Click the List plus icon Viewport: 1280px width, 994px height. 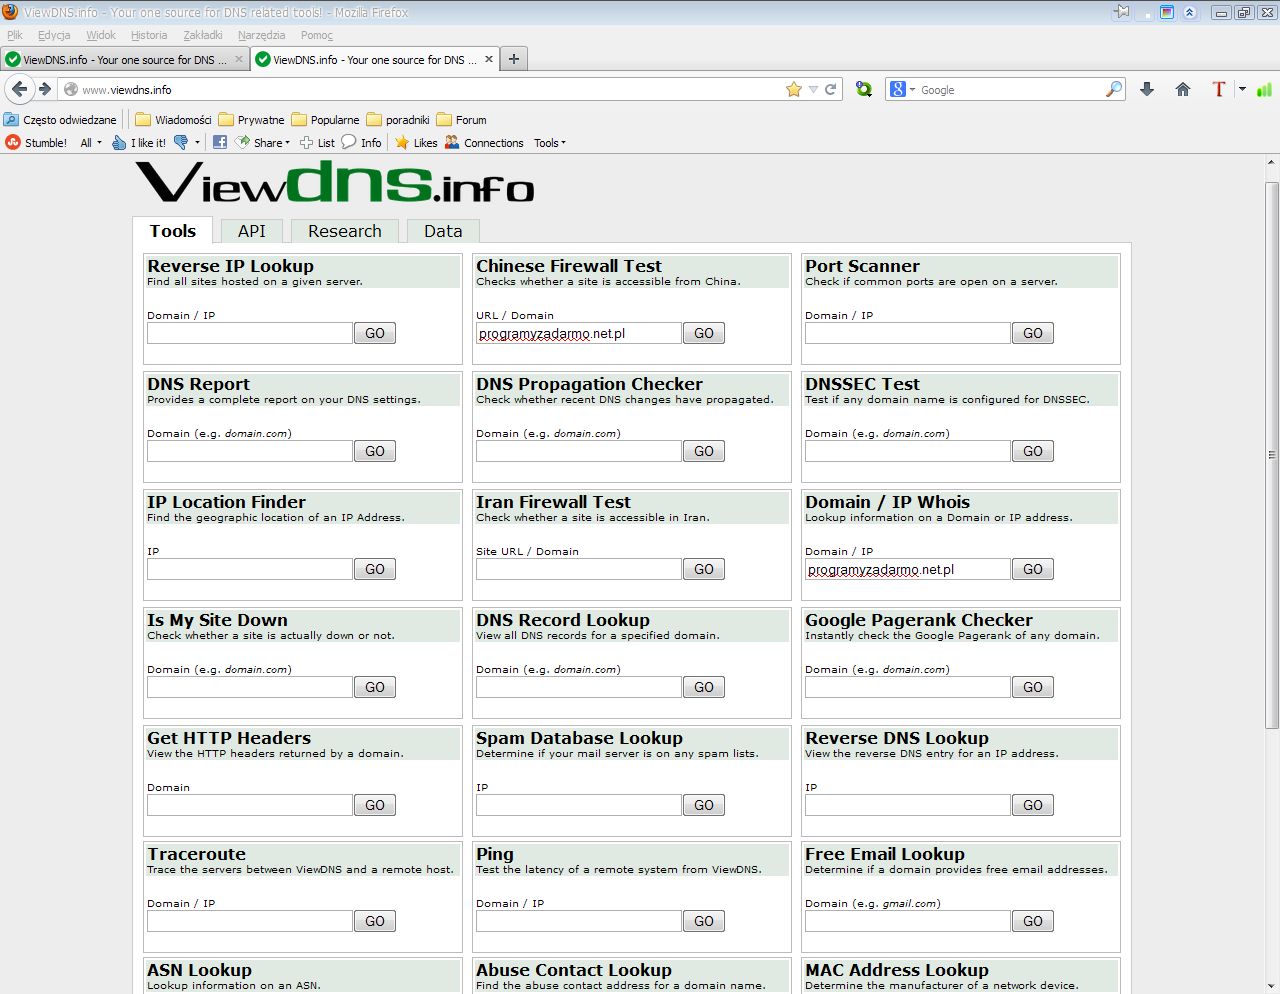[307, 142]
